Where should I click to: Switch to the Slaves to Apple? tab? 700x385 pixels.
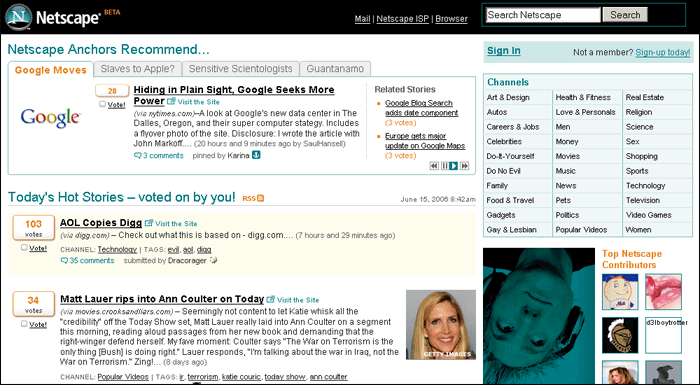(x=138, y=69)
